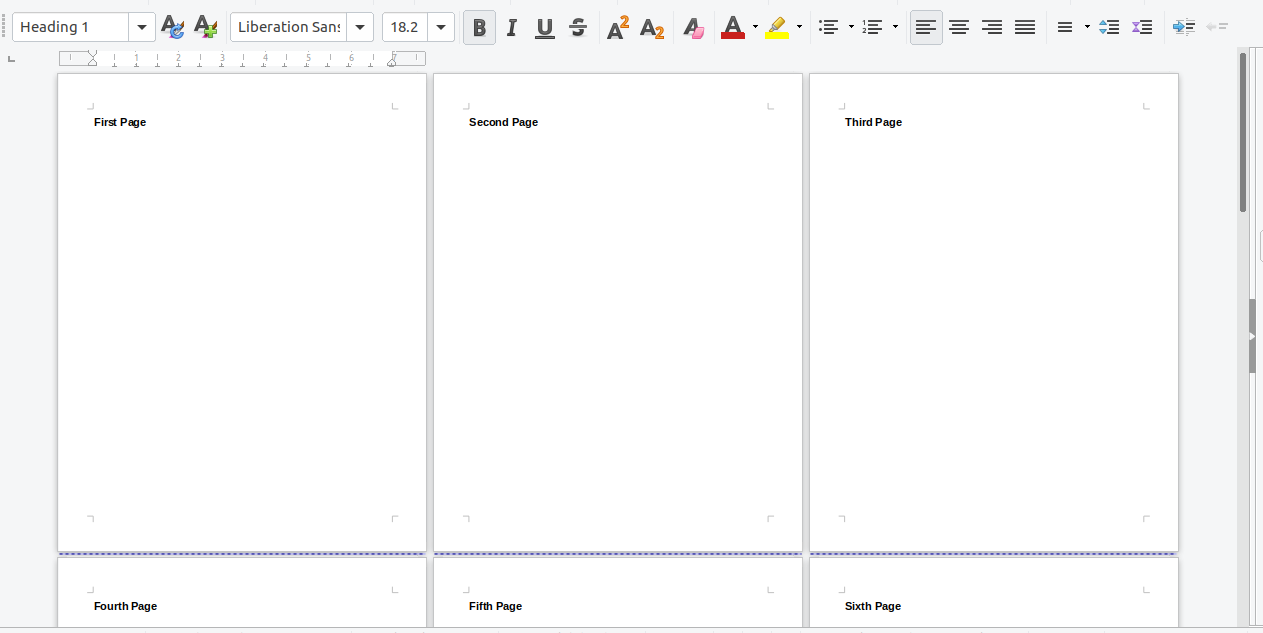Italicize the selected text
The image size is (1263, 633).
point(511,27)
